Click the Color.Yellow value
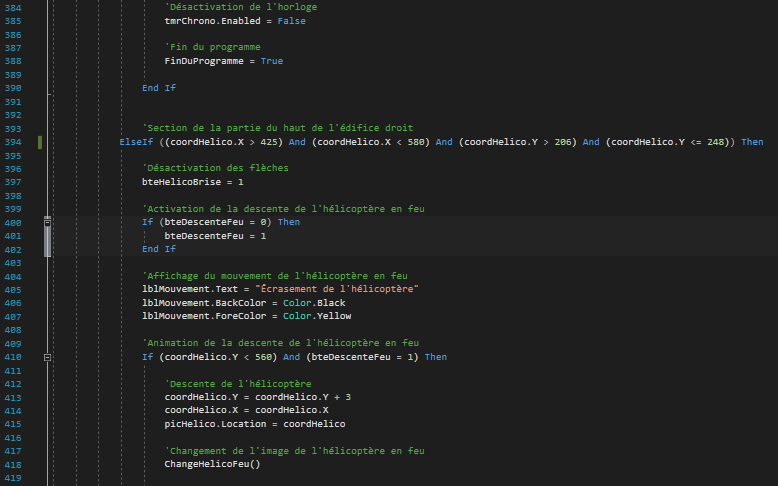The image size is (778, 486). (x=317, y=316)
